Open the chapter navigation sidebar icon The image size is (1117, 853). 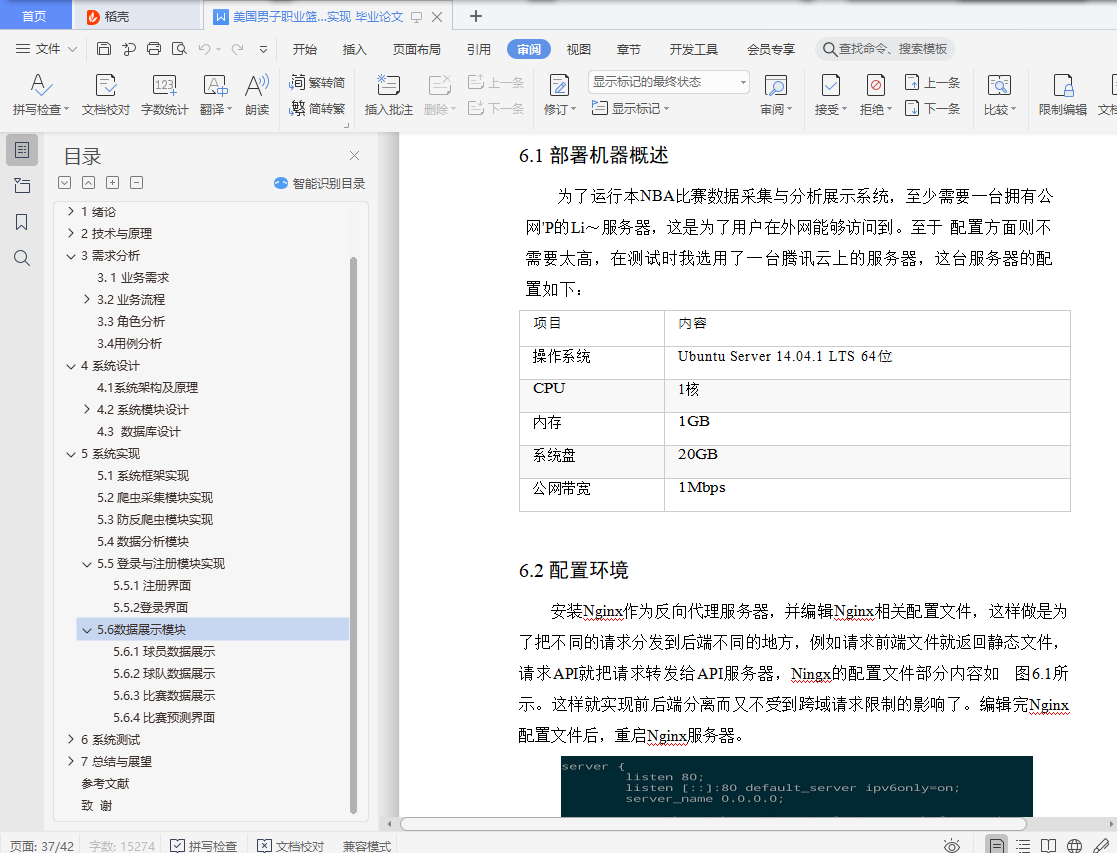[22, 186]
